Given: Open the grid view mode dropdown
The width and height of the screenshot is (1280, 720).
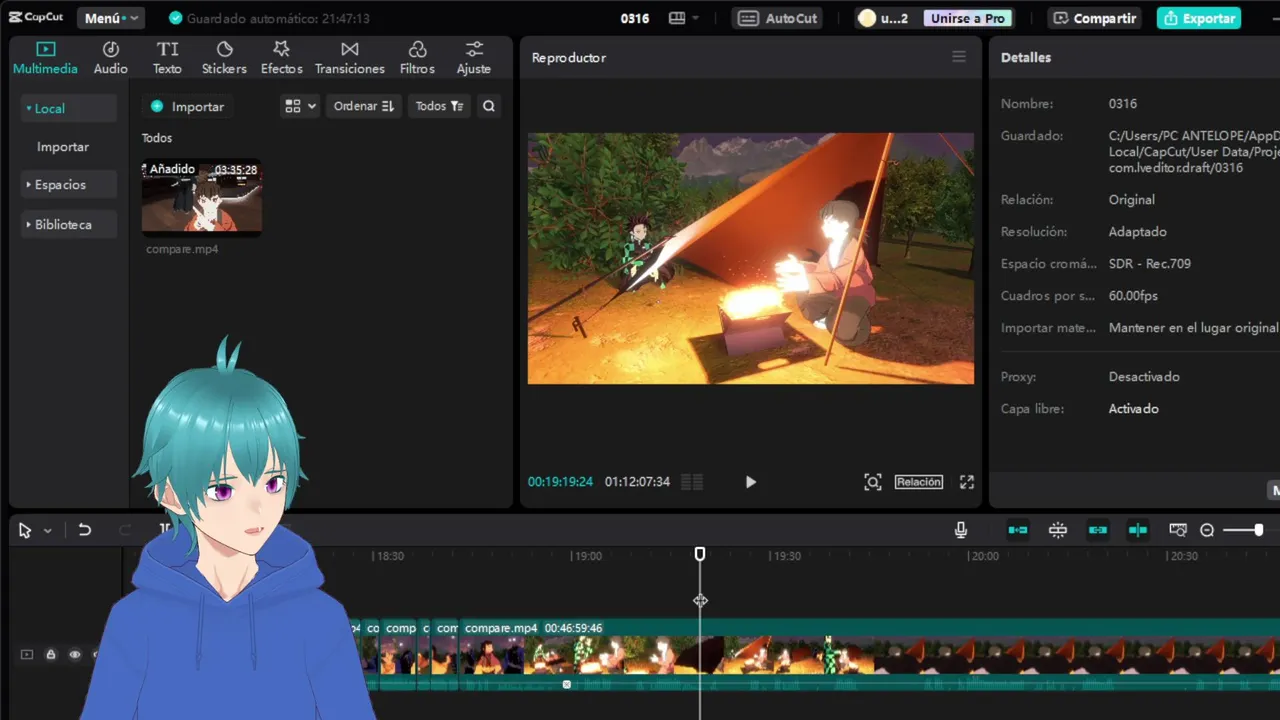Looking at the screenshot, I should (300, 106).
